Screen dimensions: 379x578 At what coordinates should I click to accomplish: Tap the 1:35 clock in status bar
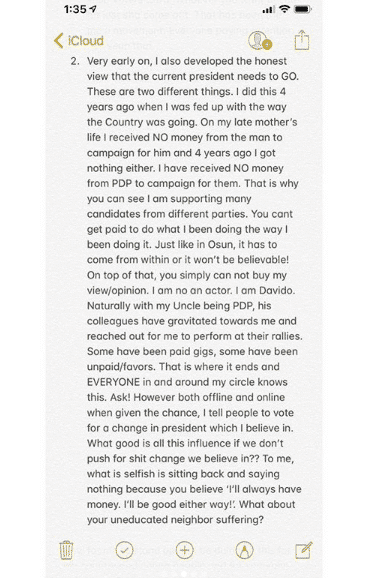coord(75,9)
